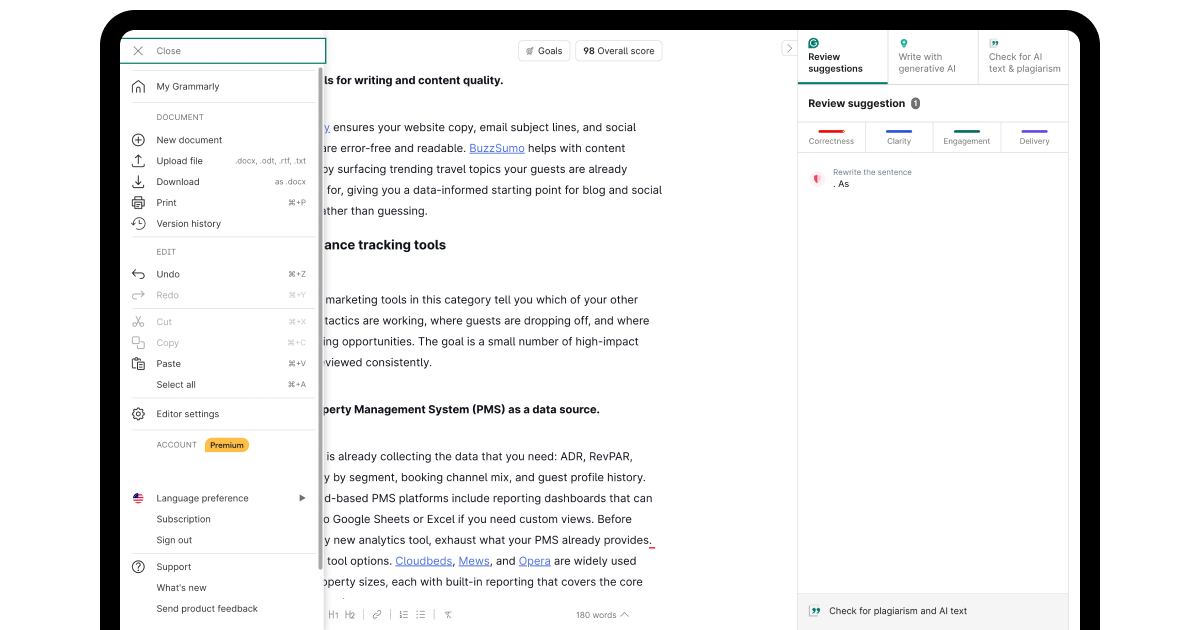This screenshot has height=630, width=1200.
Task: Select the H1 heading icon
Action: (334, 615)
